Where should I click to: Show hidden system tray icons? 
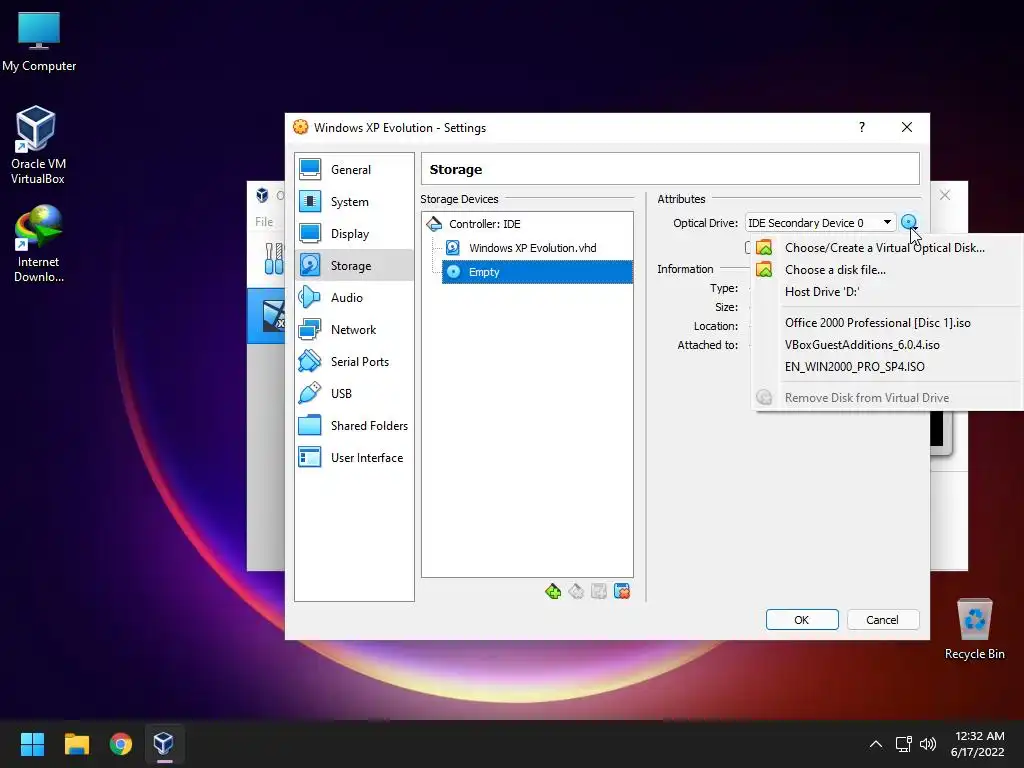pyautogui.click(x=876, y=744)
